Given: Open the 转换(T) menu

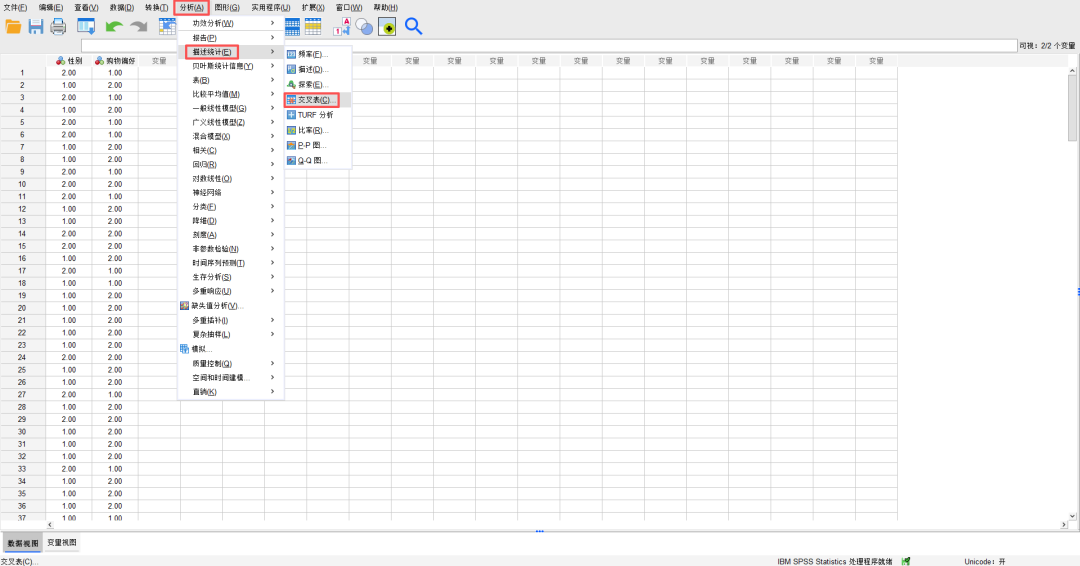Looking at the screenshot, I should pos(157,8).
